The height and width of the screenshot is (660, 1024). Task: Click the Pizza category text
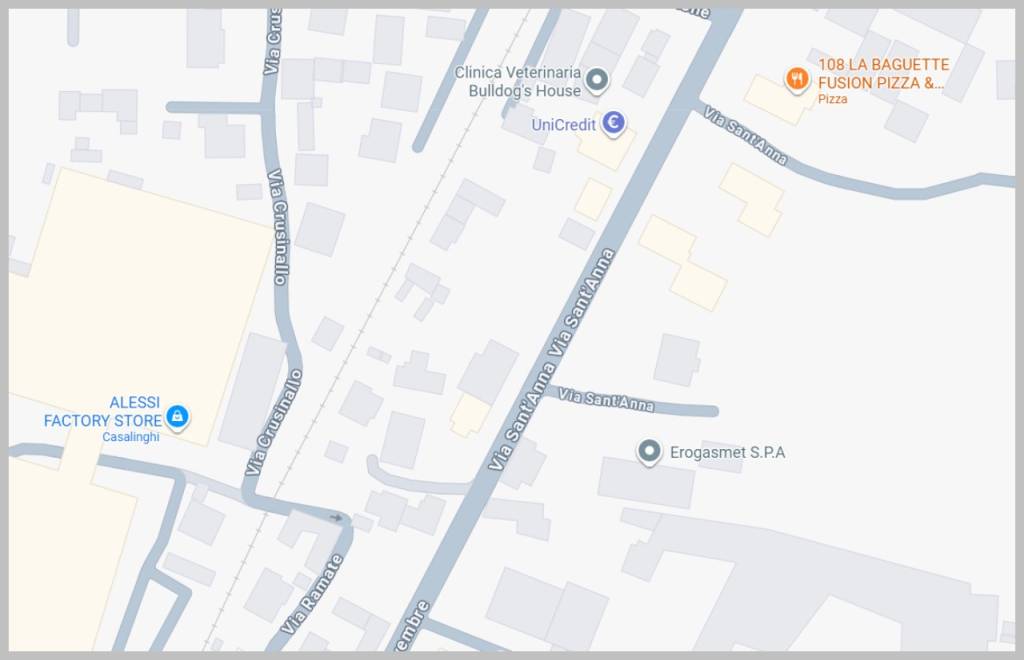[x=833, y=99]
